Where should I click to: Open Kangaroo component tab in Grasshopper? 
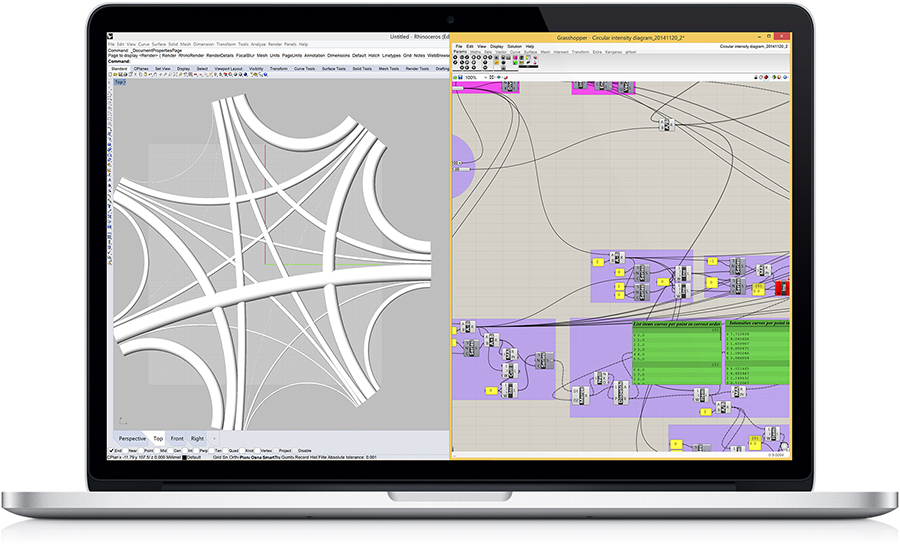[614, 52]
